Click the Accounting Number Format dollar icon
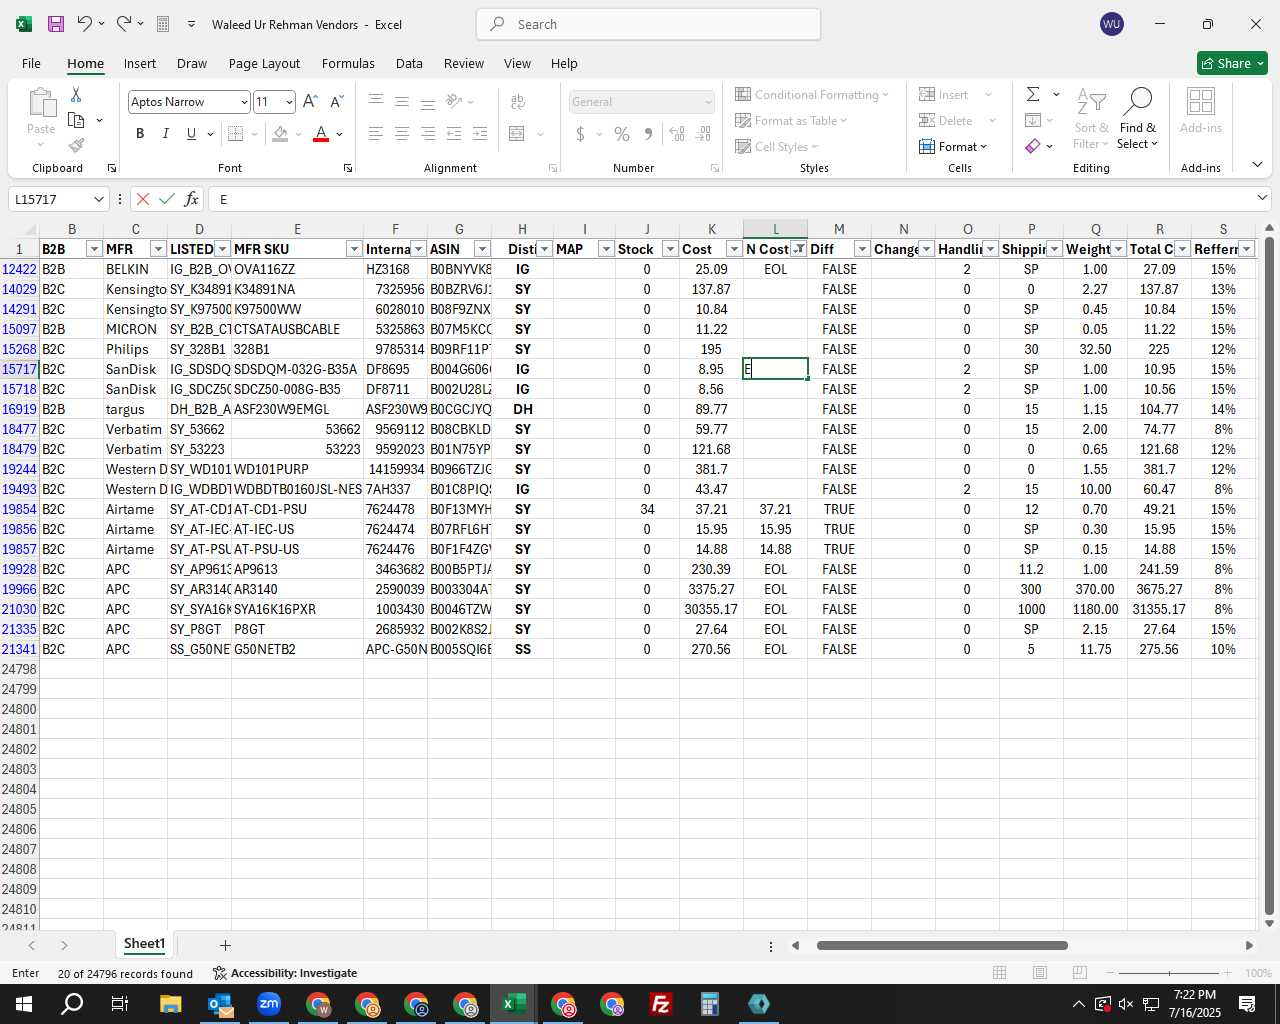The height and width of the screenshot is (1024, 1280). point(580,133)
